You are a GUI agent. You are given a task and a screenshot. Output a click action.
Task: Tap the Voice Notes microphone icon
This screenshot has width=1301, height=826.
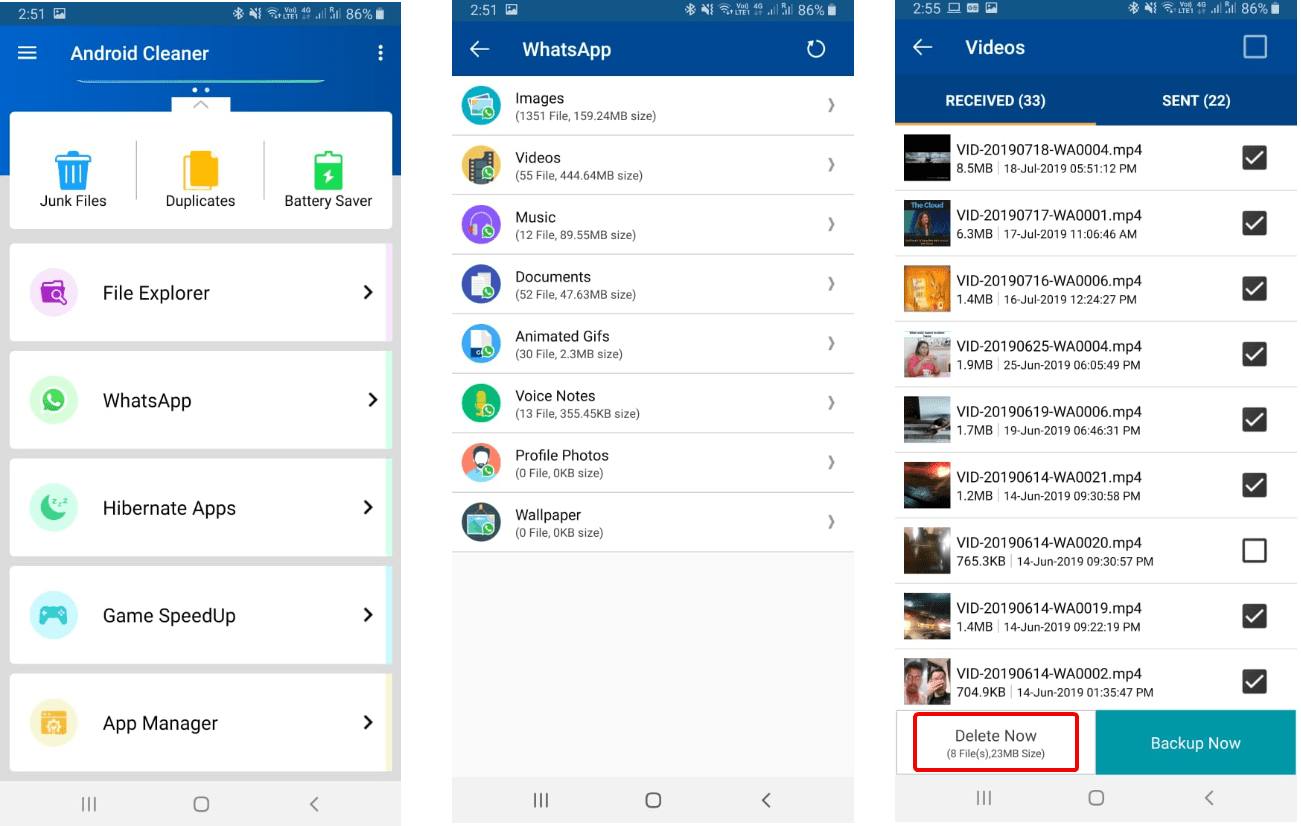[x=481, y=403]
